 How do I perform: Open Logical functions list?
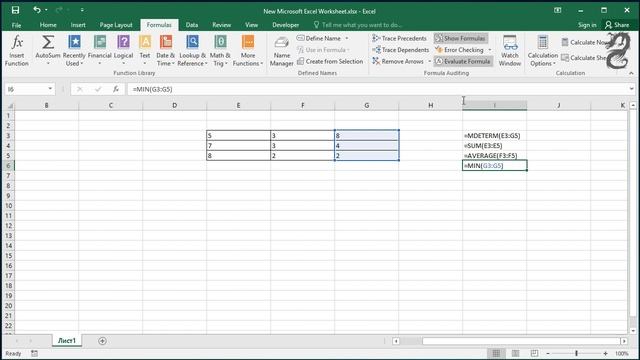(123, 51)
